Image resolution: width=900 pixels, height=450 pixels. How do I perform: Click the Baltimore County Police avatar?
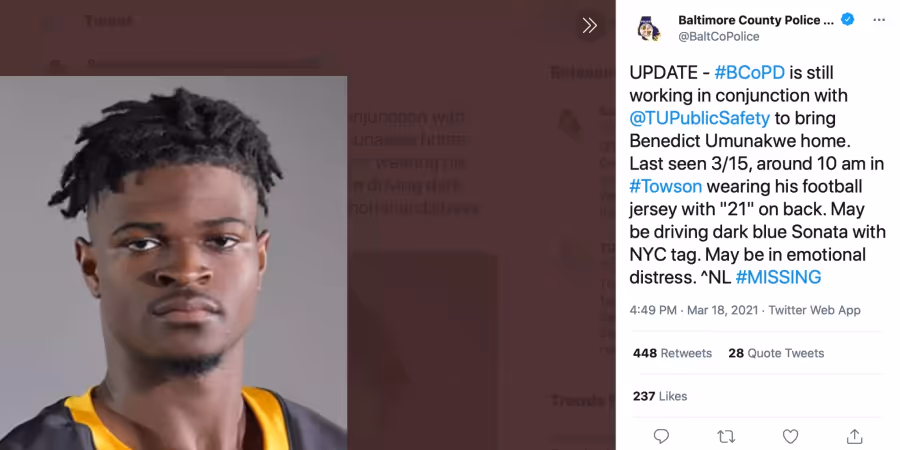click(x=649, y=28)
